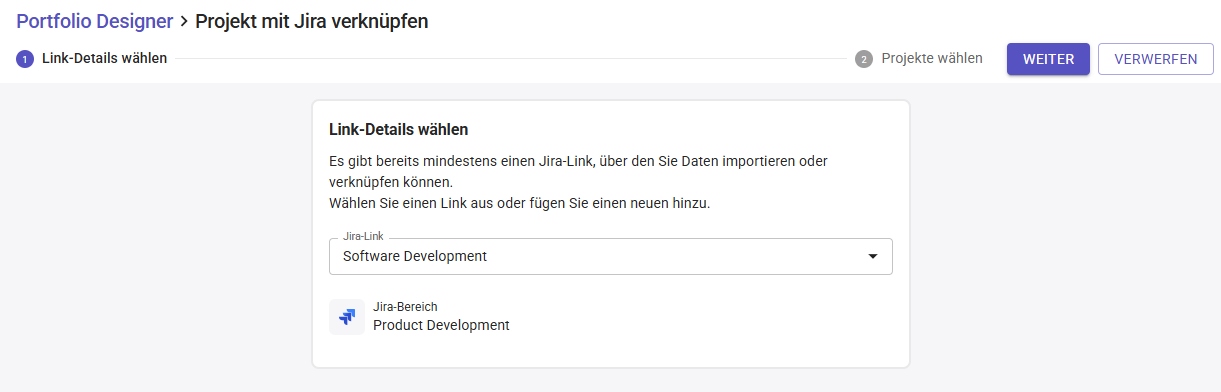Click the WEITER button
The width and height of the screenshot is (1221, 392).
click(x=1048, y=59)
